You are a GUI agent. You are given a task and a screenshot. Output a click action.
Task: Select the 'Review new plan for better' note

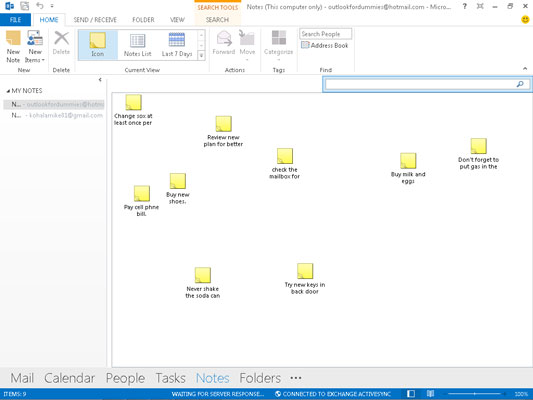tap(223, 131)
